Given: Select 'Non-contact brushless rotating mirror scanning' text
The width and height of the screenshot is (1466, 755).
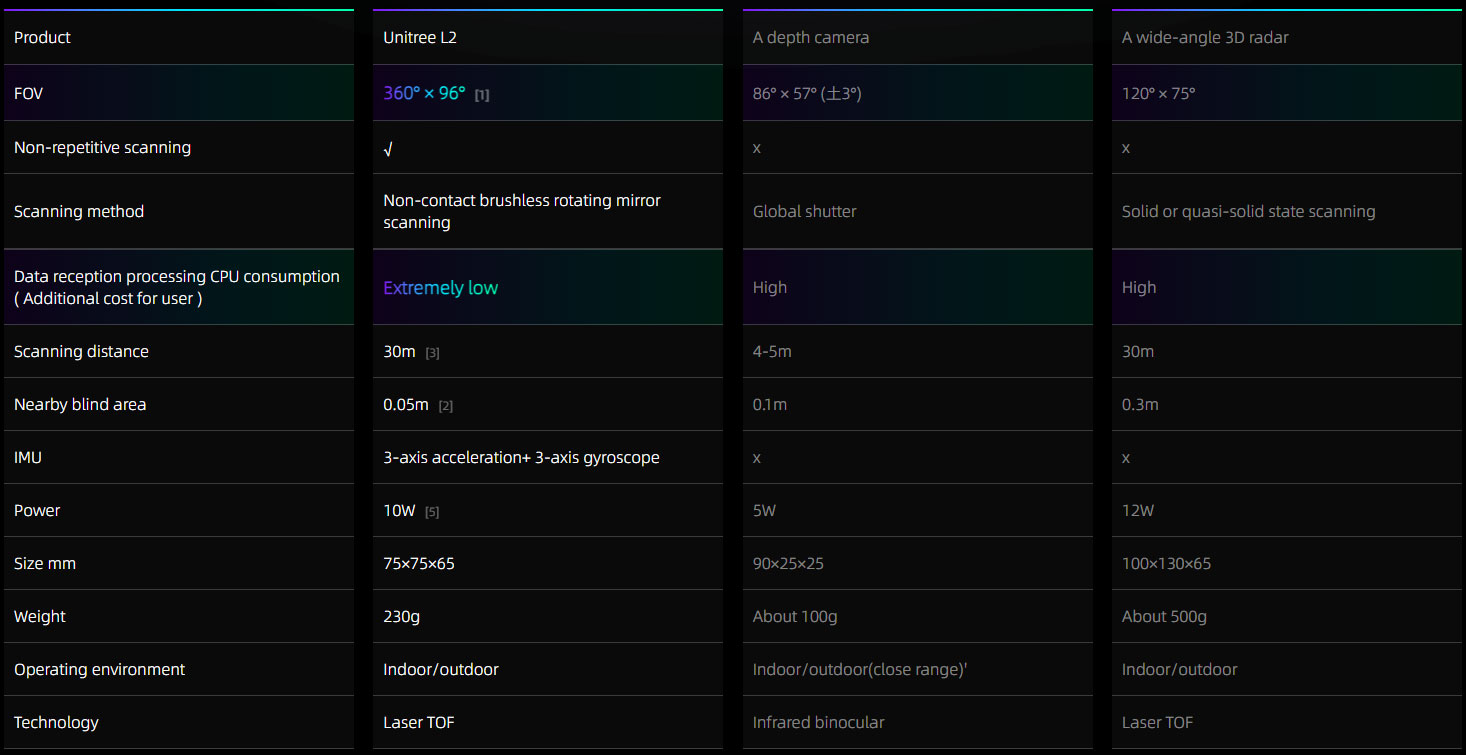Looking at the screenshot, I should pos(522,211).
